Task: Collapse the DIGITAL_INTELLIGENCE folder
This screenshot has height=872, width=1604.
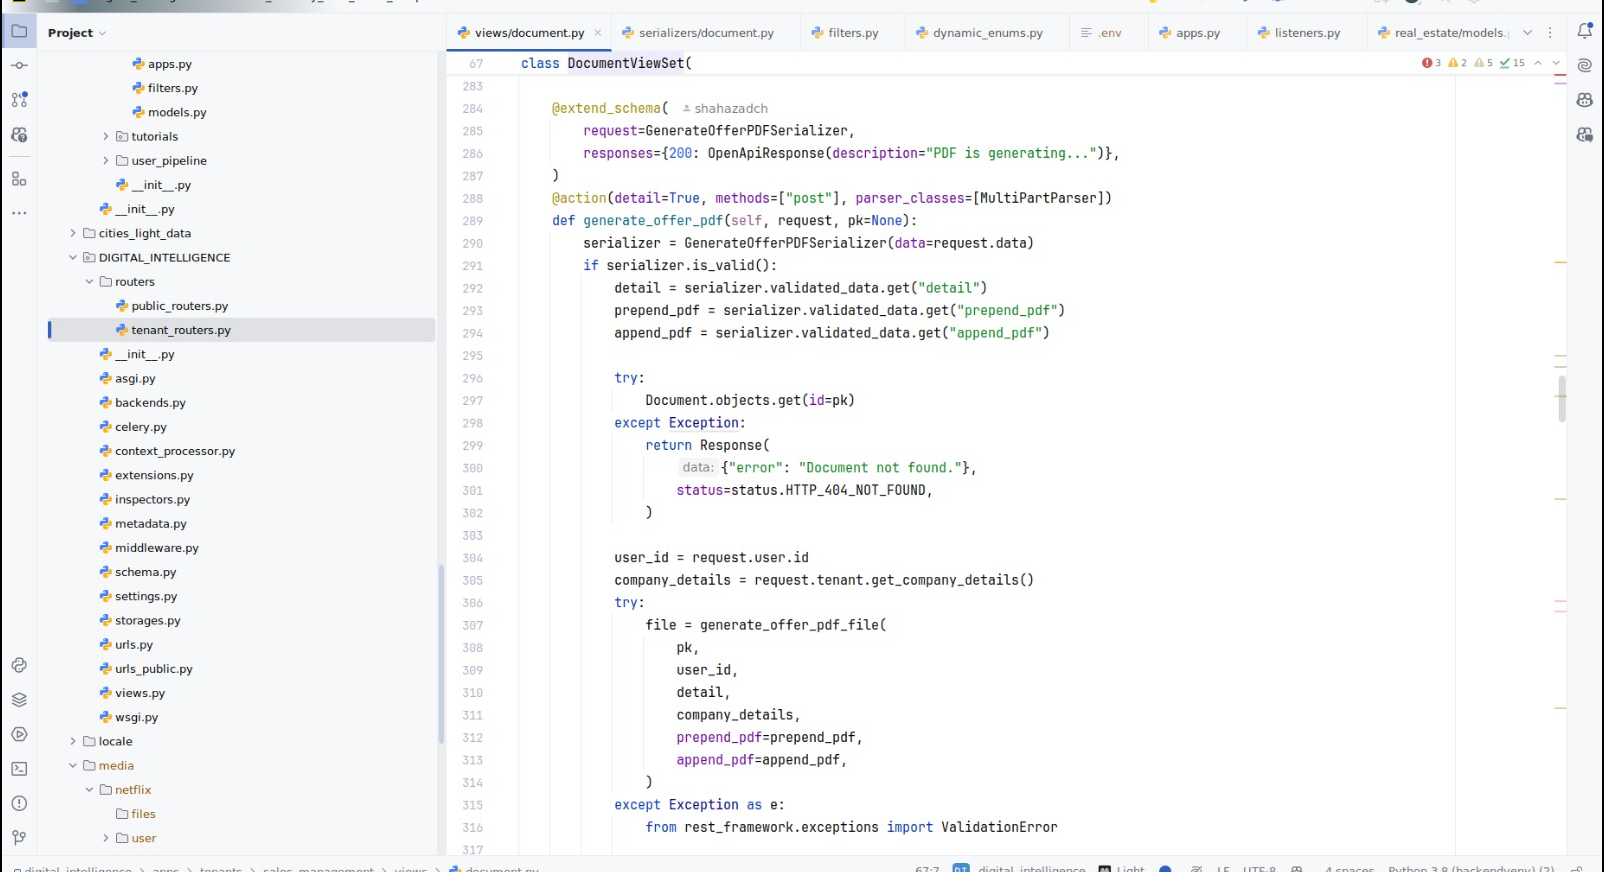Action: (x=73, y=258)
